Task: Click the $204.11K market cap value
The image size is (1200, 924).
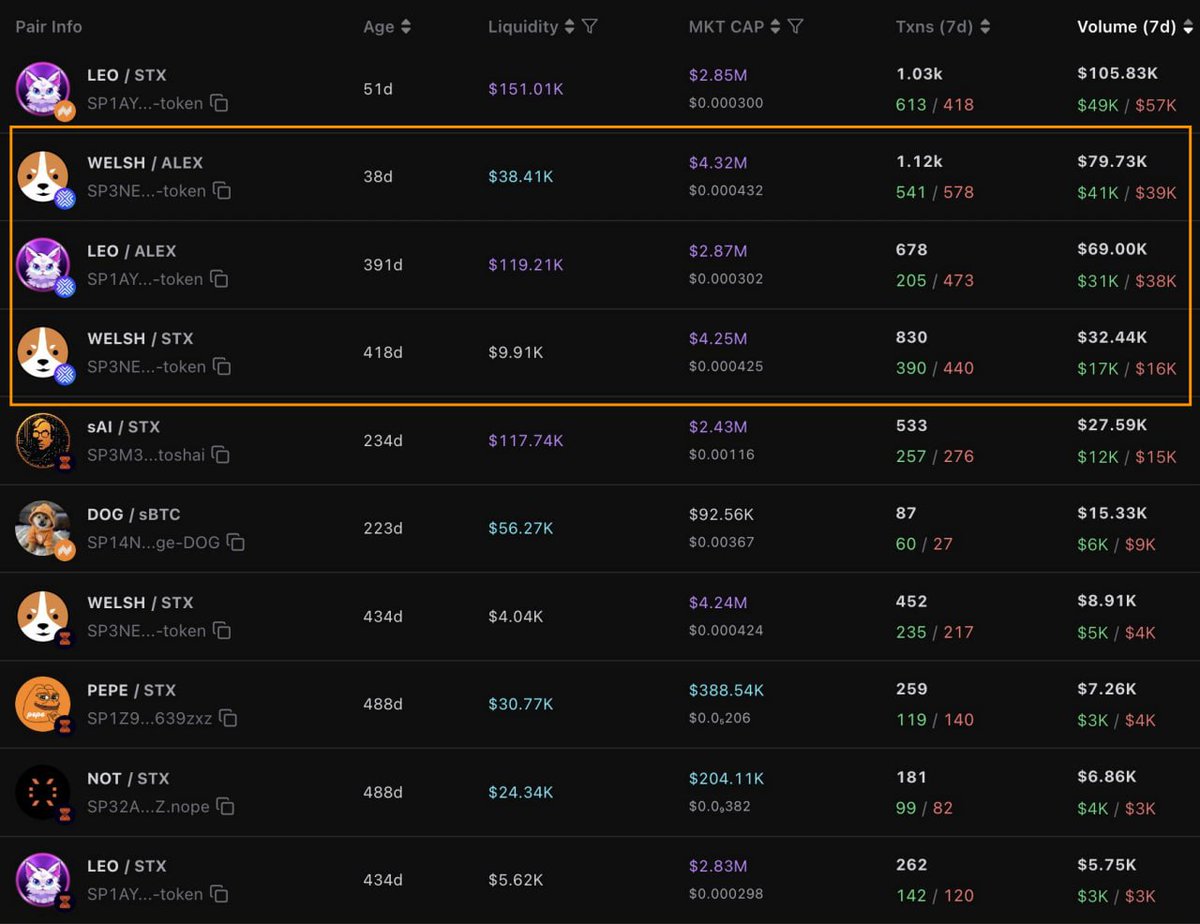Action: pyautogui.click(x=727, y=778)
